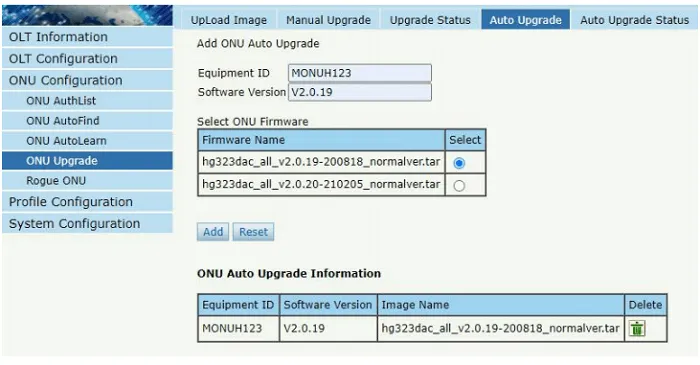
Task: Switch to the UpLoad Image tab
Action: [x=229, y=20]
